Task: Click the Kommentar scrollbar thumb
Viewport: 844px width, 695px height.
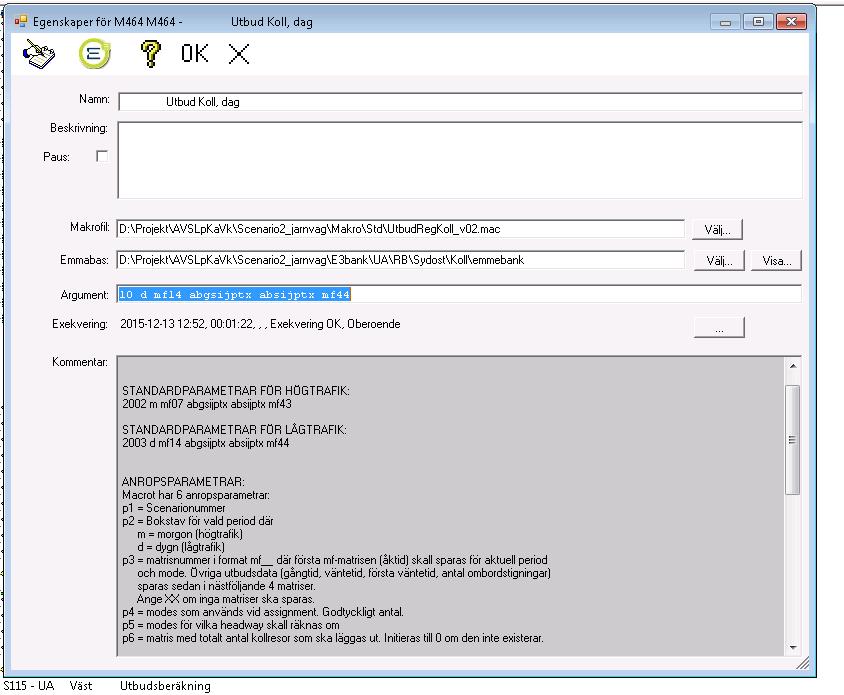Action: (793, 440)
